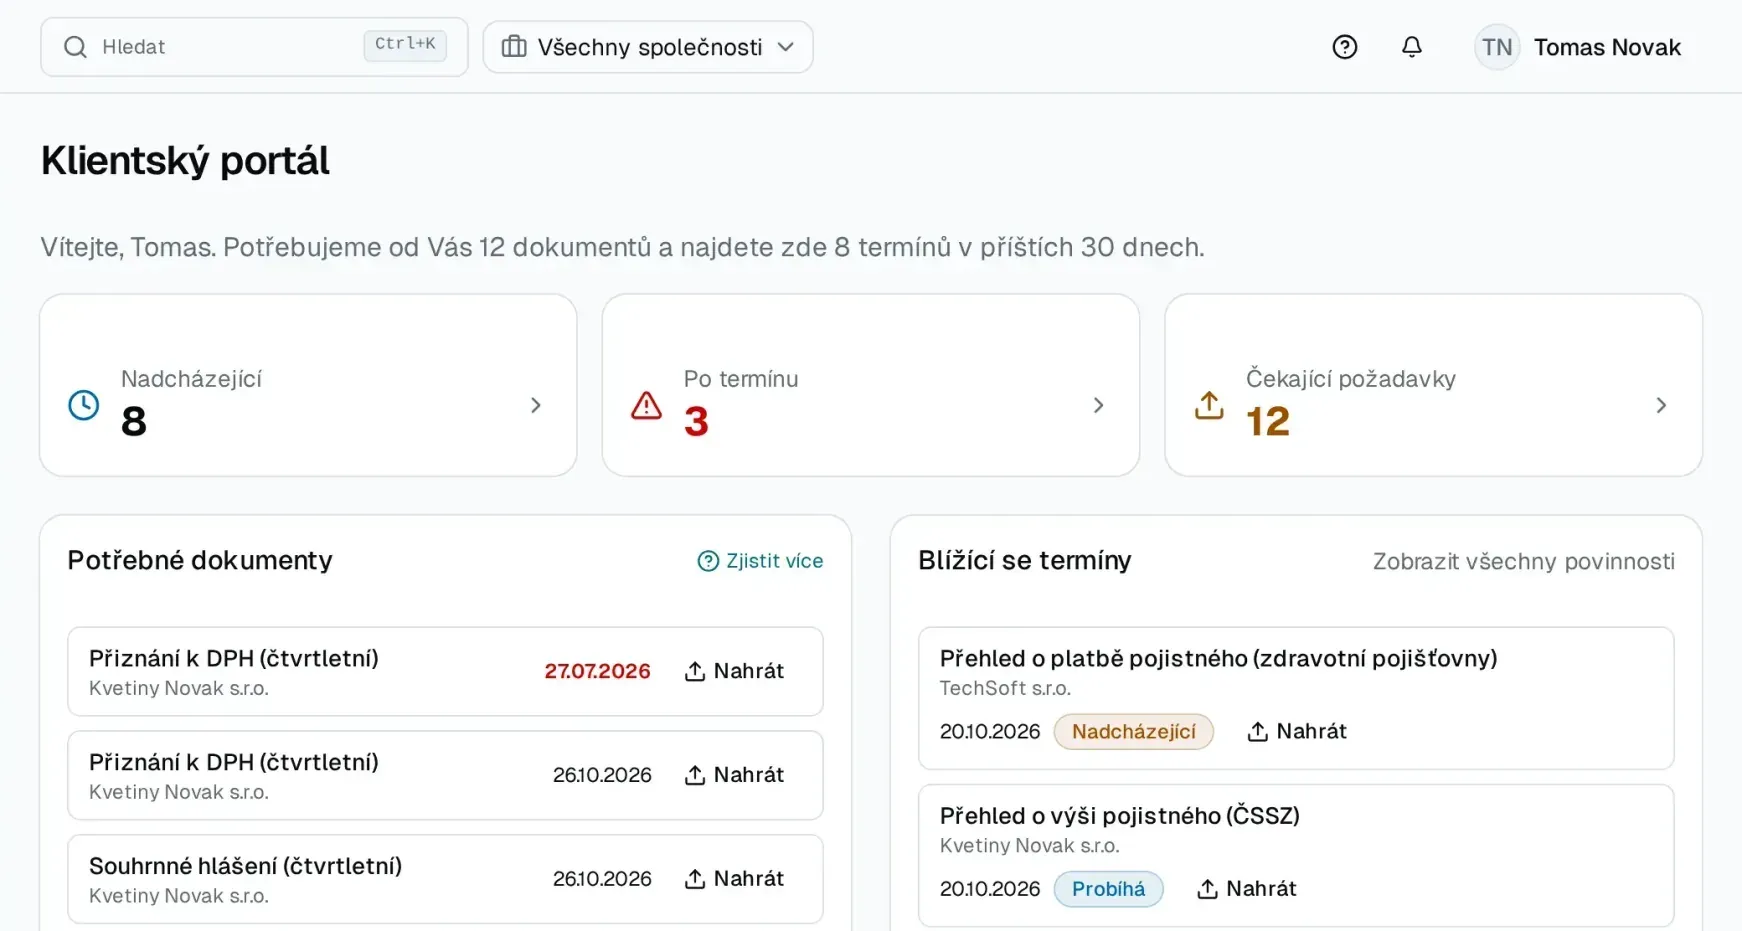Click the Probíhá status badge
Viewport: 1742px width, 931px height.
pyautogui.click(x=1109, y=888)
